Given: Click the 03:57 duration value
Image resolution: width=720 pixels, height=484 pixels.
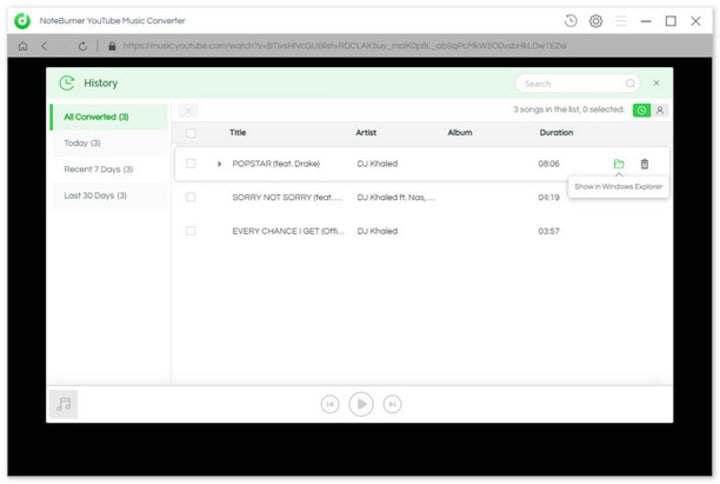Looking at the screenshot, I should [549, 231].
